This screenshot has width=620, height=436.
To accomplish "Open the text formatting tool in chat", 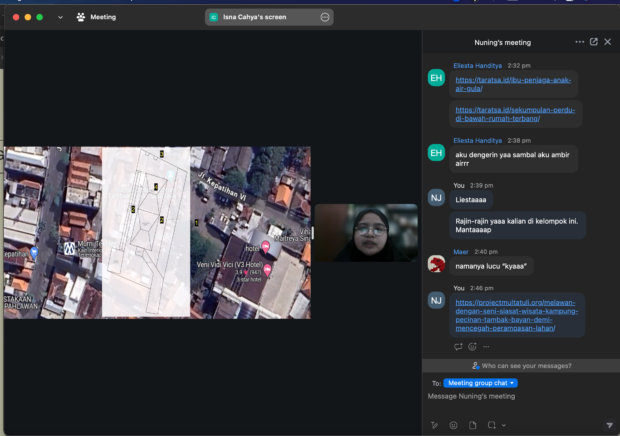I will pyautogui.click(x=434, y=425).
